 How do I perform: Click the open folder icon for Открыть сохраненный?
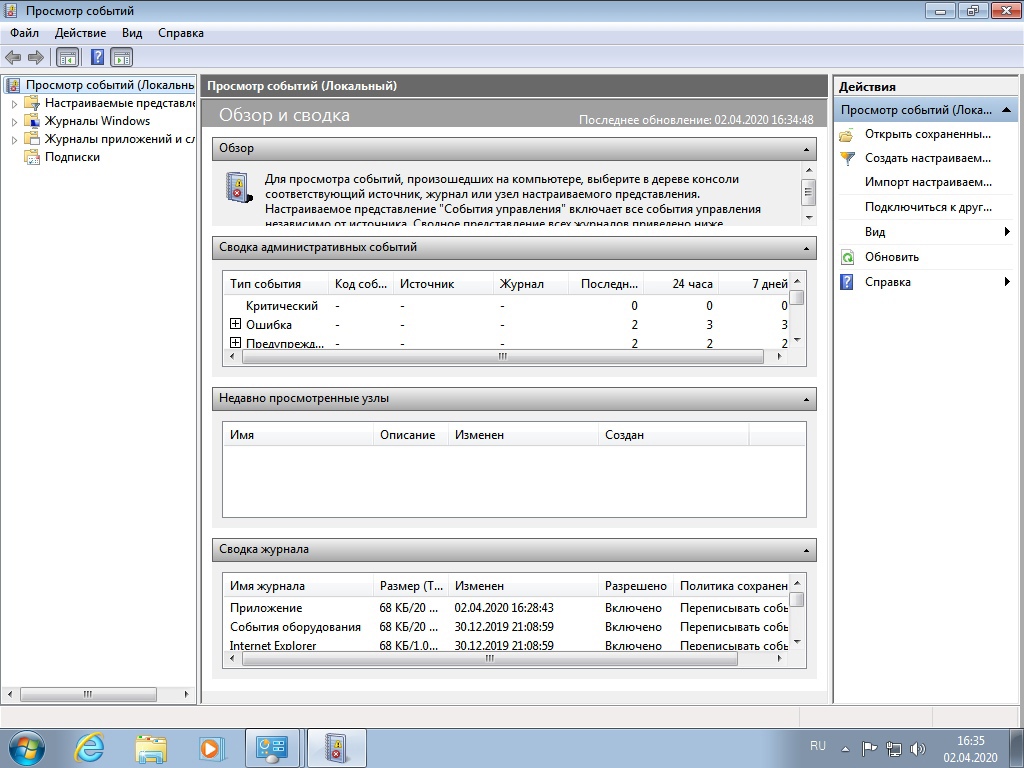click(x=847, y=134)
